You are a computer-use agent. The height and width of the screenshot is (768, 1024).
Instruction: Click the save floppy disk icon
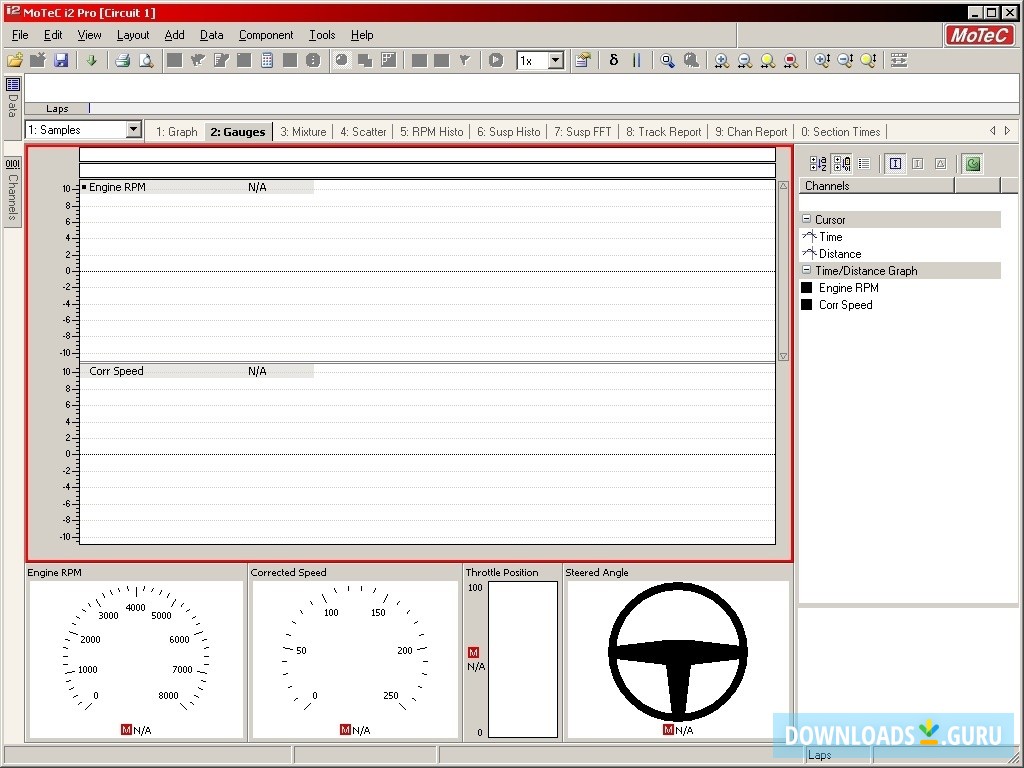pyautogui.click(x=61, y=60)
